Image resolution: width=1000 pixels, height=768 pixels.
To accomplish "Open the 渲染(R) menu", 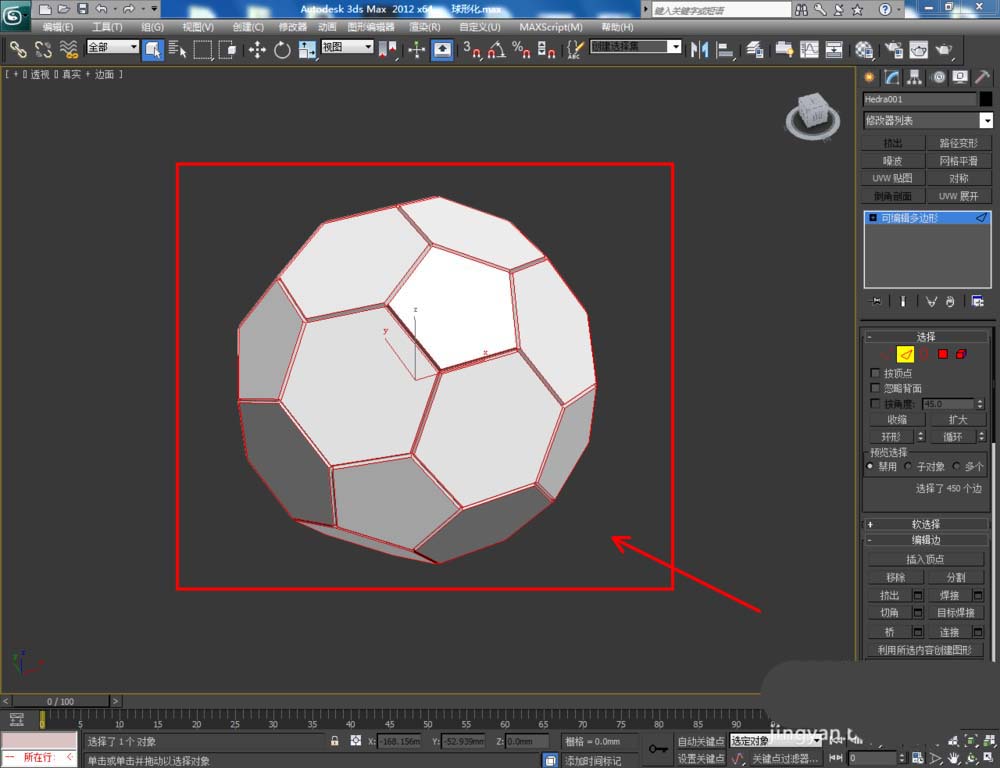I will pos(425,27).
